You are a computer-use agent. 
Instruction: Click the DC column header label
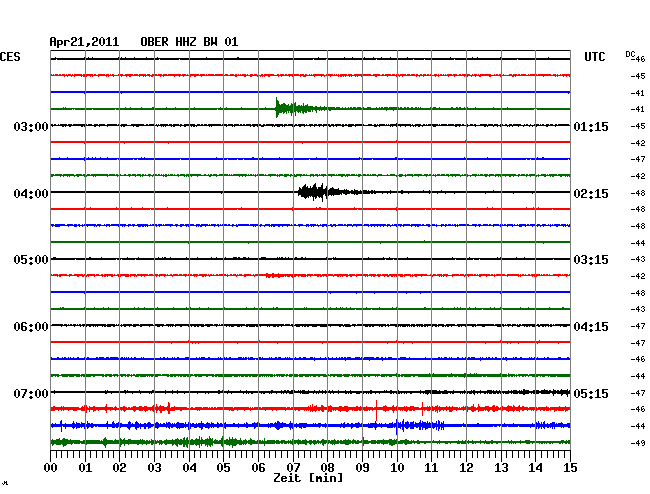pos(630,55)
